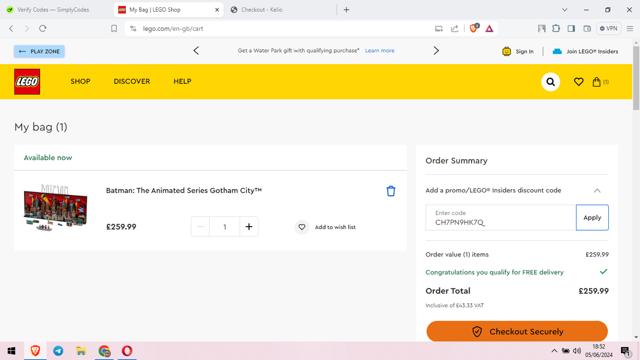Click the VPN button
This screenshot has height=360, width=640.
tap(608, 28)
